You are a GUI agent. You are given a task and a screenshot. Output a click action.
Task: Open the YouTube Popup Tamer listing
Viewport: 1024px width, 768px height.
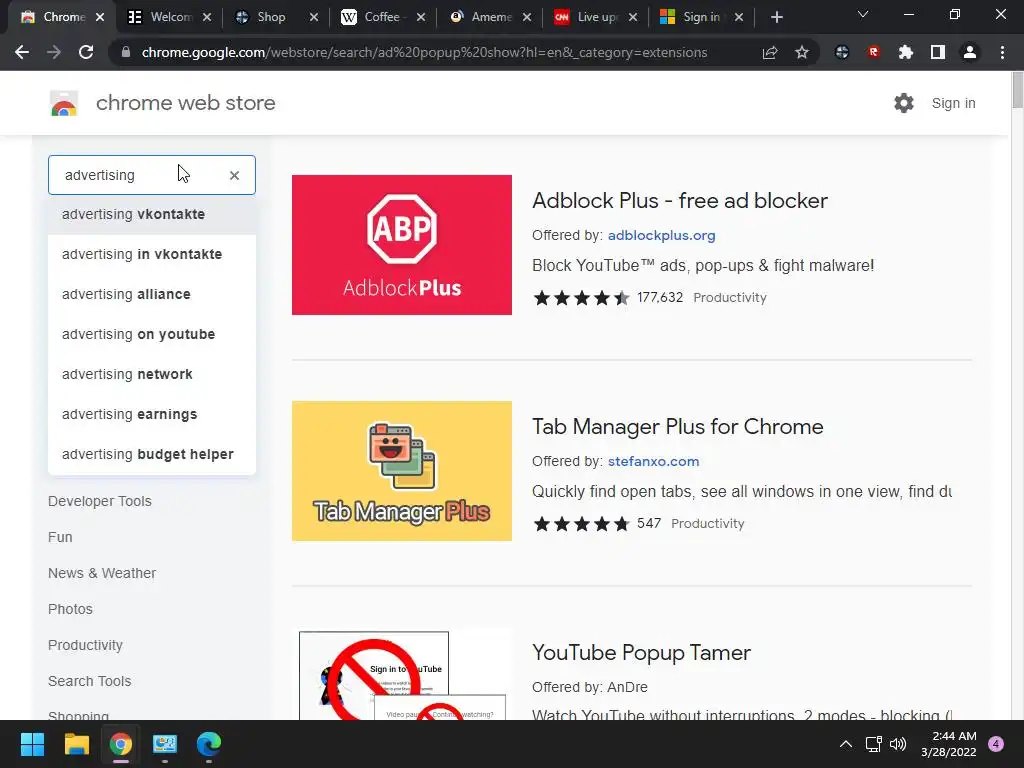pos(641,652)
